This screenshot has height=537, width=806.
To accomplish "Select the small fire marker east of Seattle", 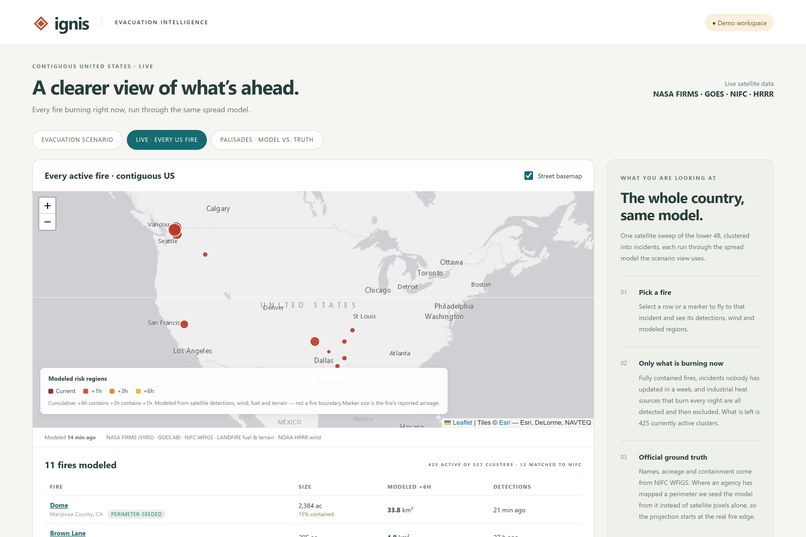I will point(205,254).
